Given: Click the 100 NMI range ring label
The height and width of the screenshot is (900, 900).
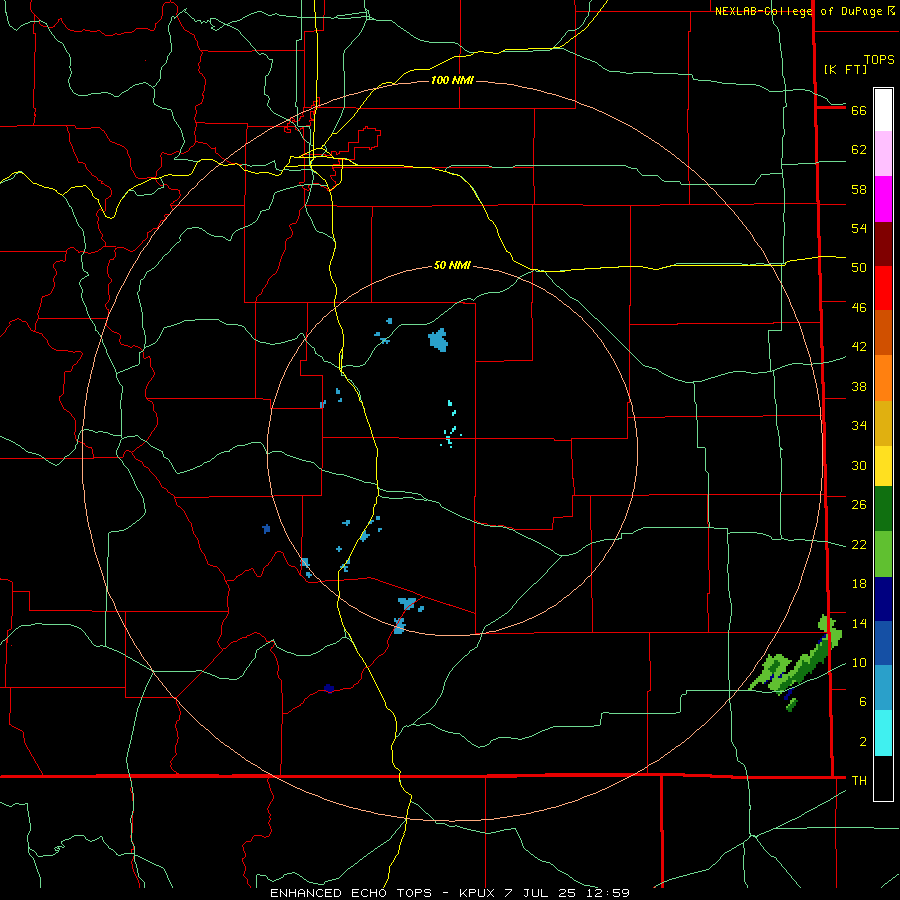Looking at the screenshot, I should pyautogui.click(x=452, y=80).
